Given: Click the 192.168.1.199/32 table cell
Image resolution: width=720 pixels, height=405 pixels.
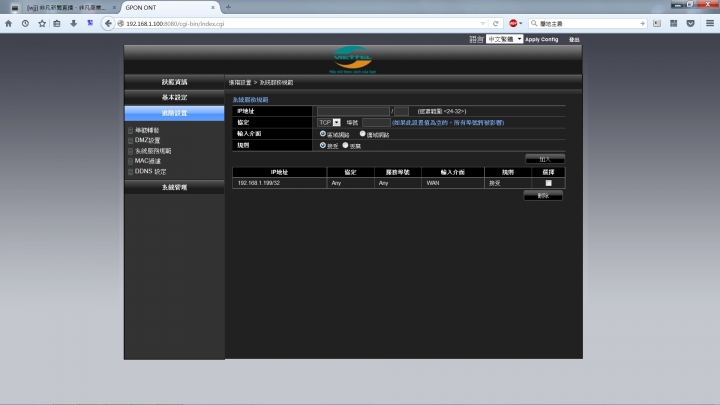Looking at the screenshot, I should pos(279,183).
